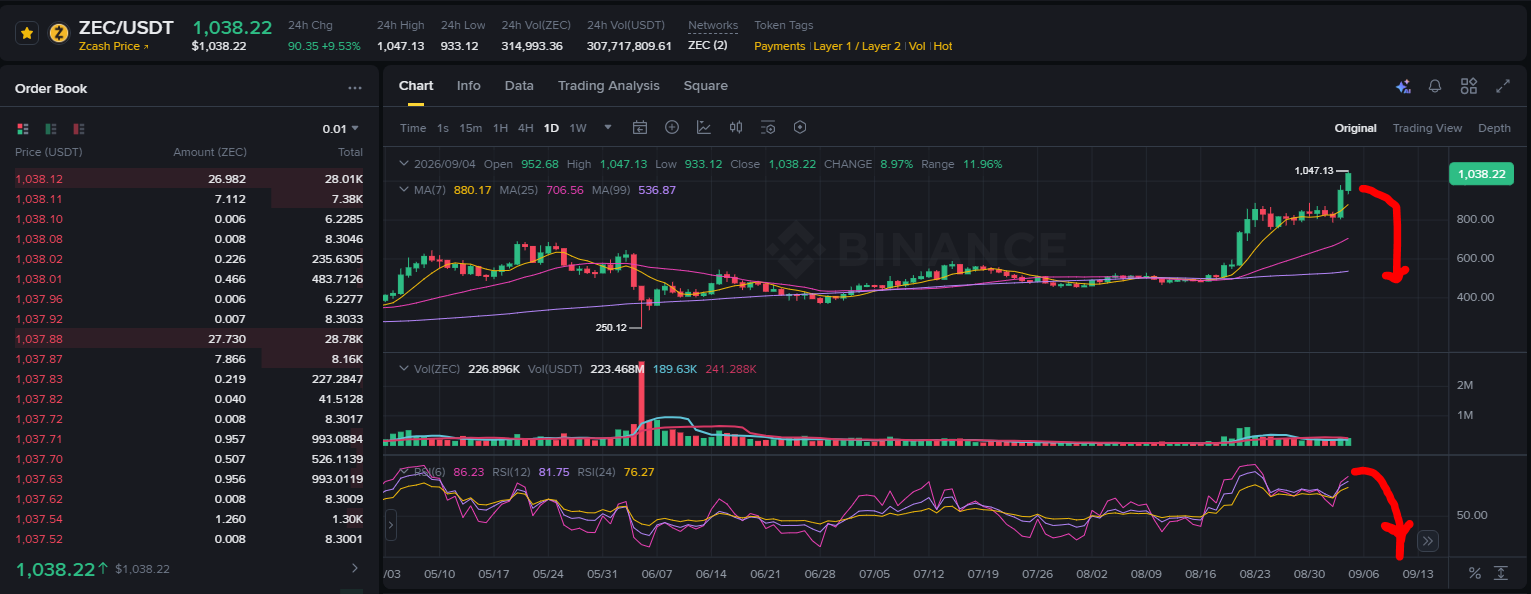Open more time intervals dropdown arrow
The image size is (1531, 594).
(x=608, y=128)
